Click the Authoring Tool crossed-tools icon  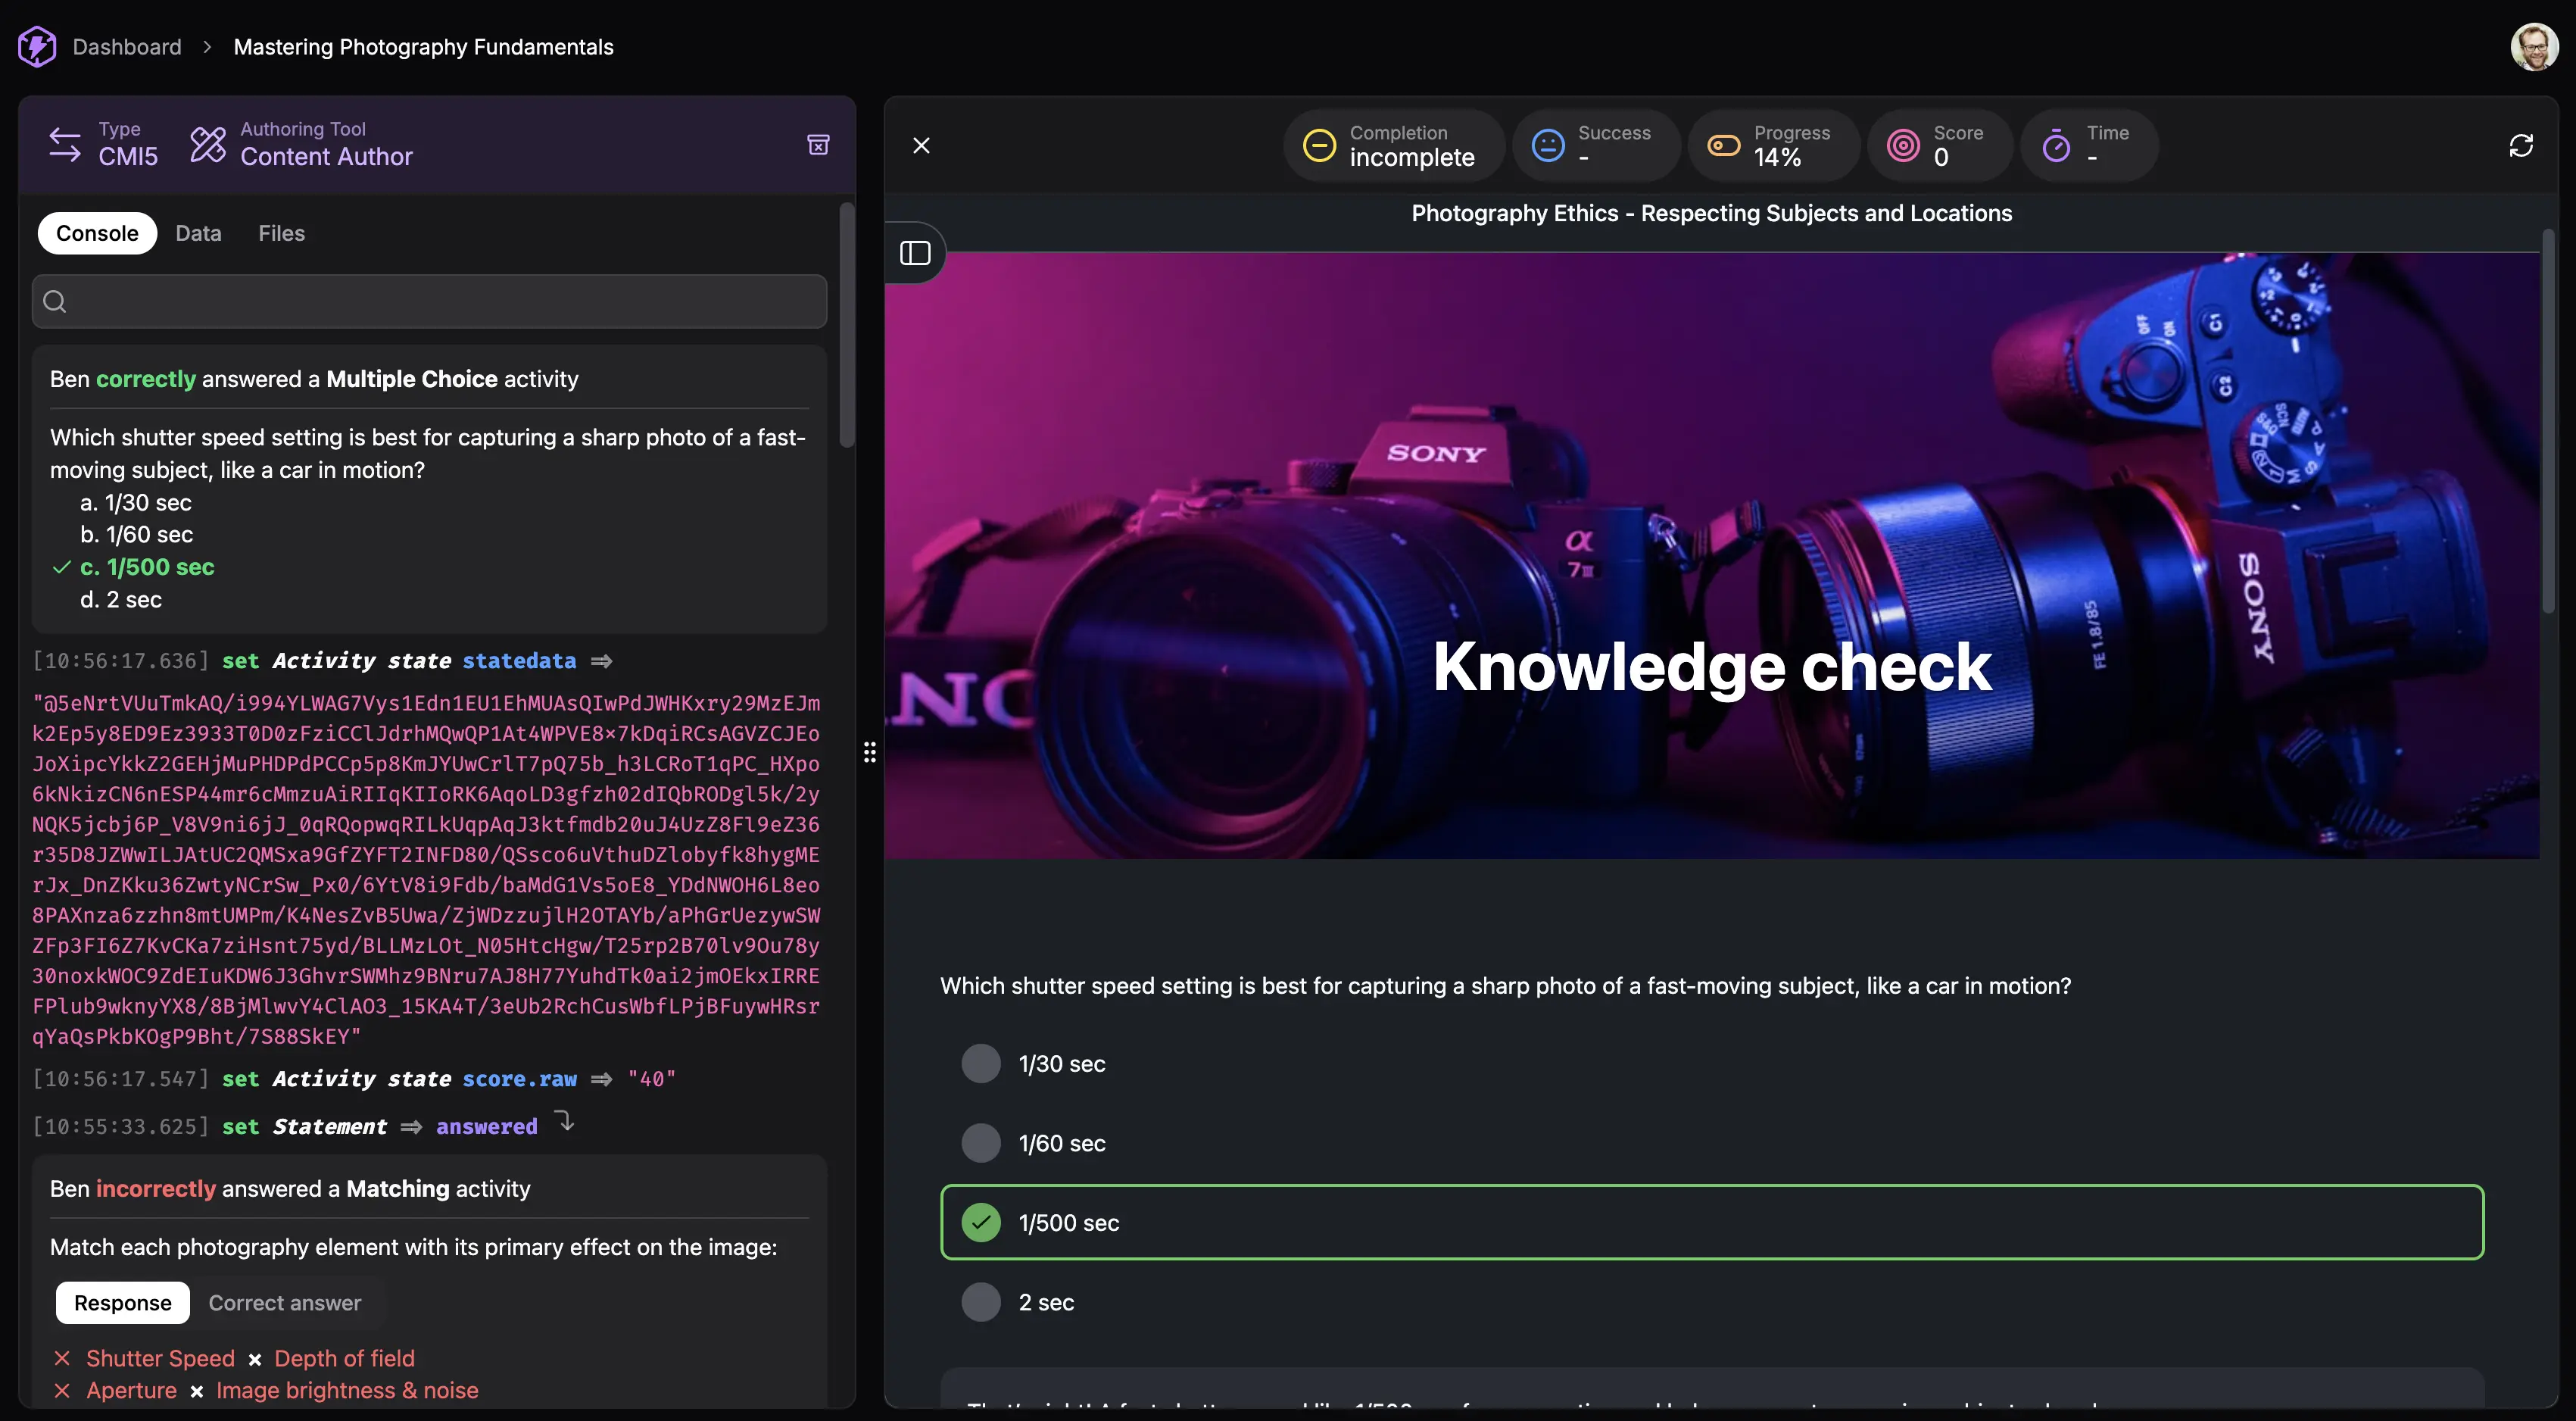tap(208, 145)
